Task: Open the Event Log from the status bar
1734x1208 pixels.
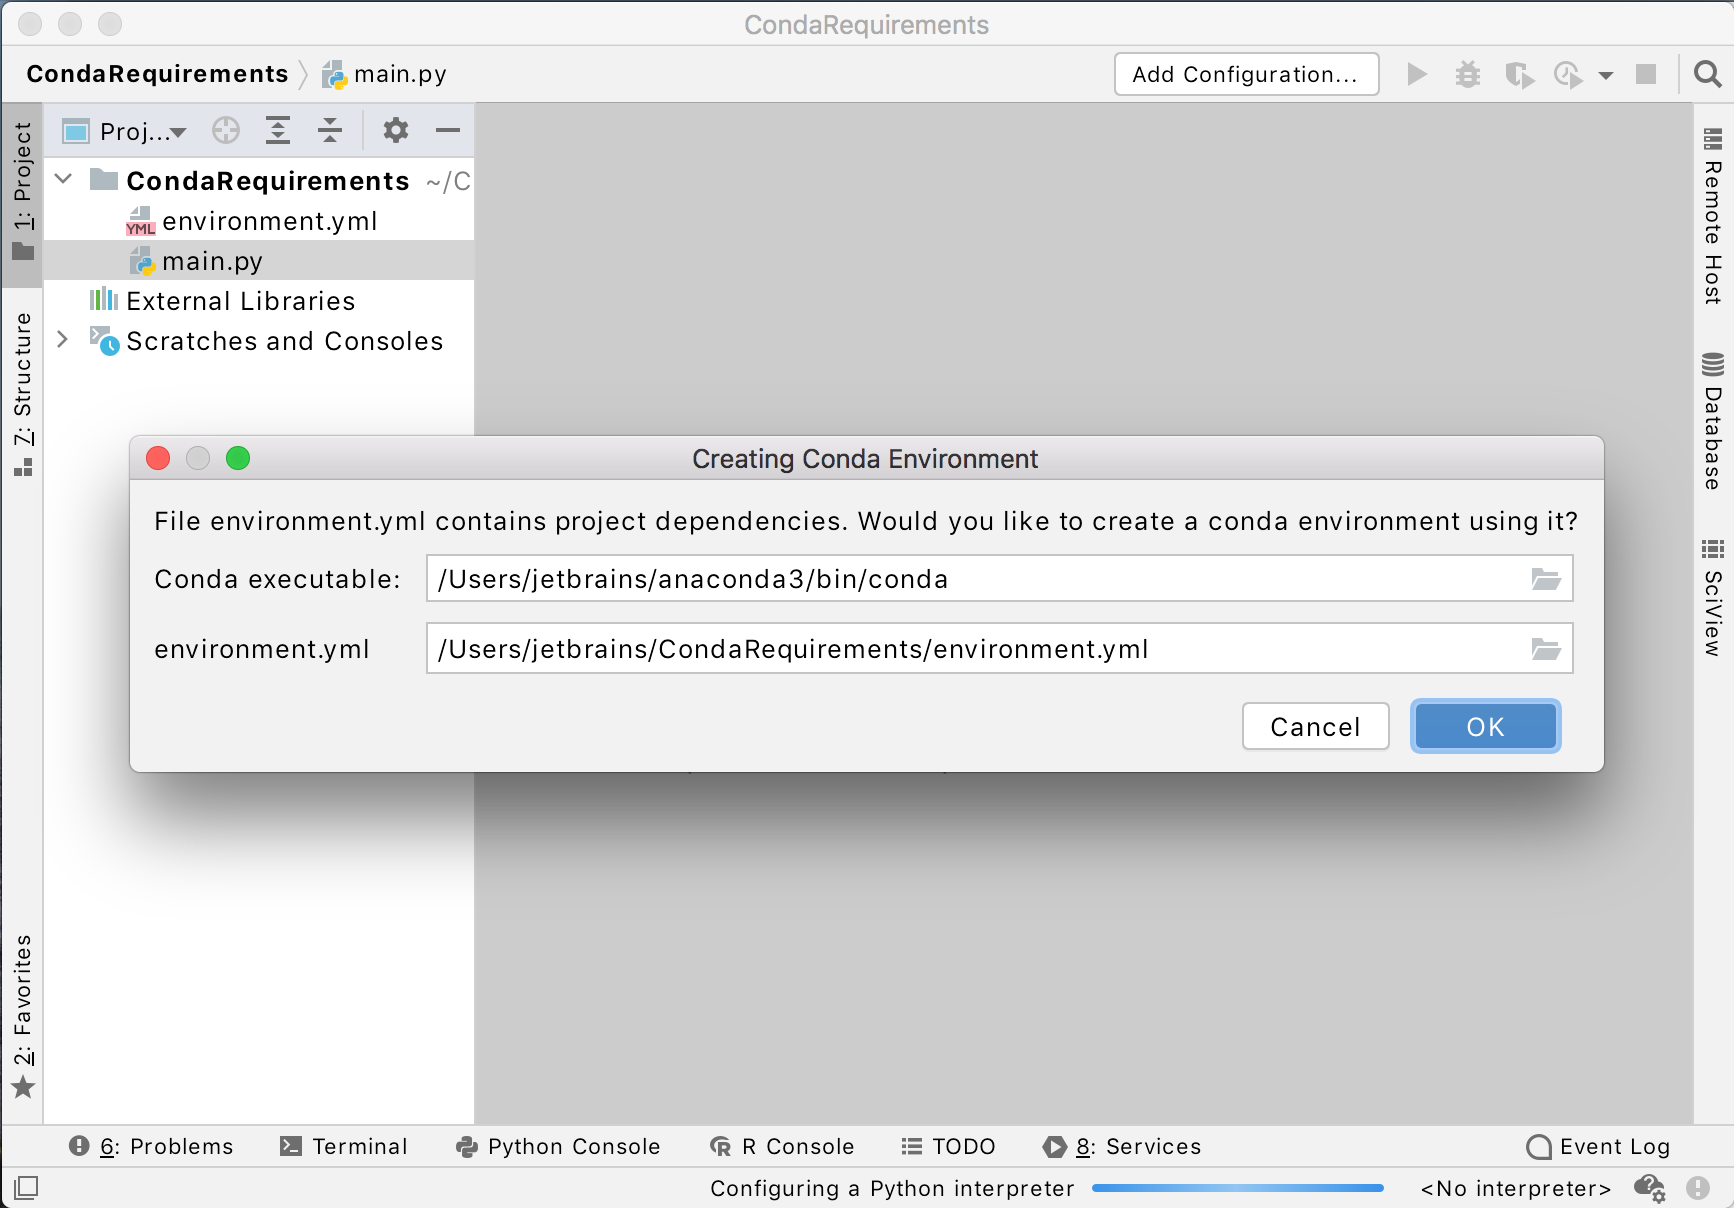Action: click(1597, 1147)
